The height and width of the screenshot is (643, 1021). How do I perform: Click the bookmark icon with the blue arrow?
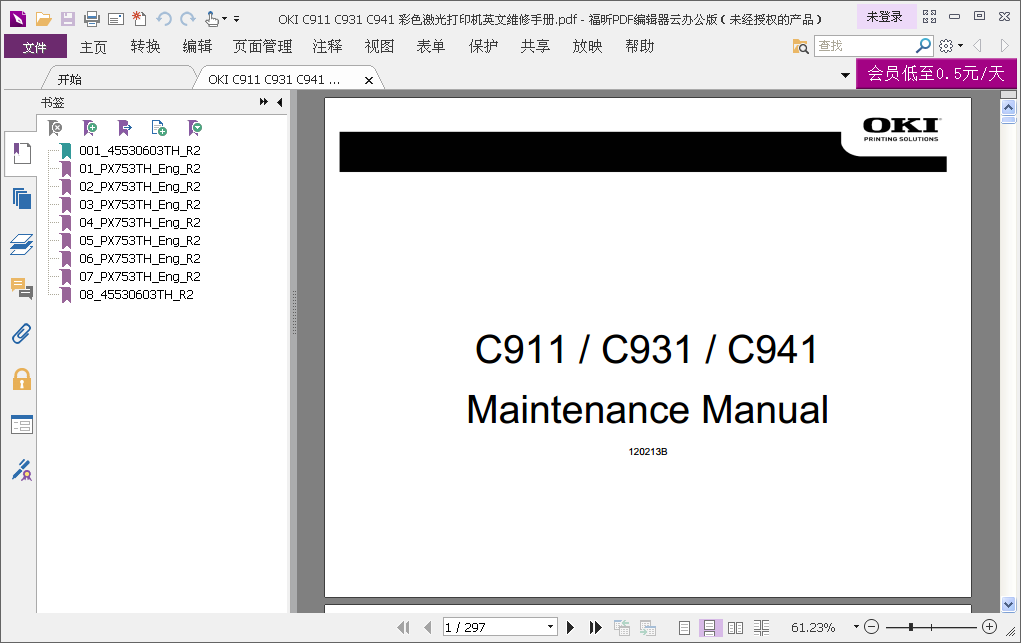coord(124,128)
